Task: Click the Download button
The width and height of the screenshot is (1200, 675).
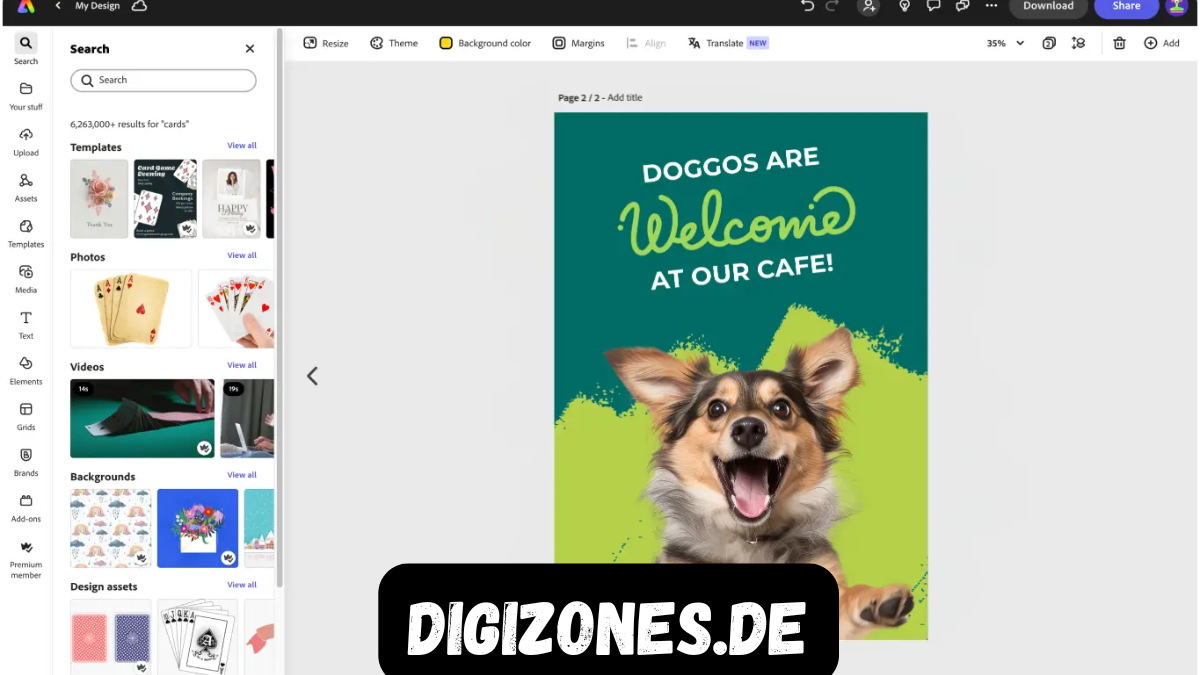Action: tap(1047, 7)
